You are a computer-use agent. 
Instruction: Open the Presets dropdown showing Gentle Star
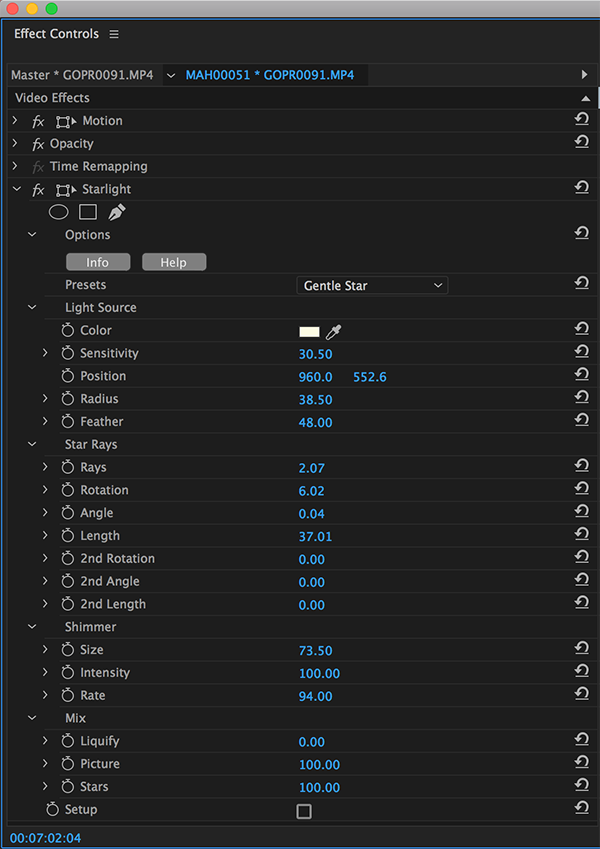(372, 286)
